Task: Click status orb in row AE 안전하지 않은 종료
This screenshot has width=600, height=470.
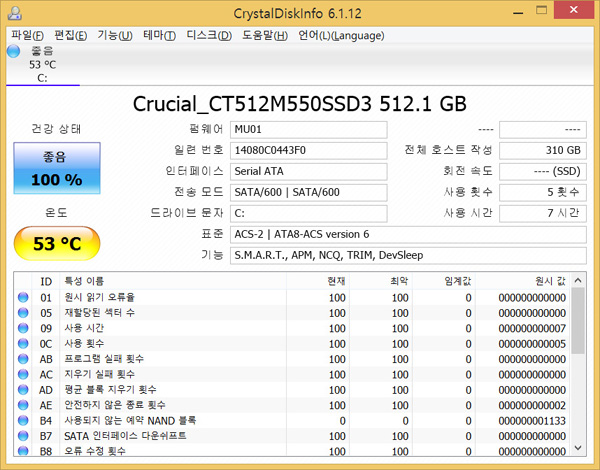Action: click(23, 405)
